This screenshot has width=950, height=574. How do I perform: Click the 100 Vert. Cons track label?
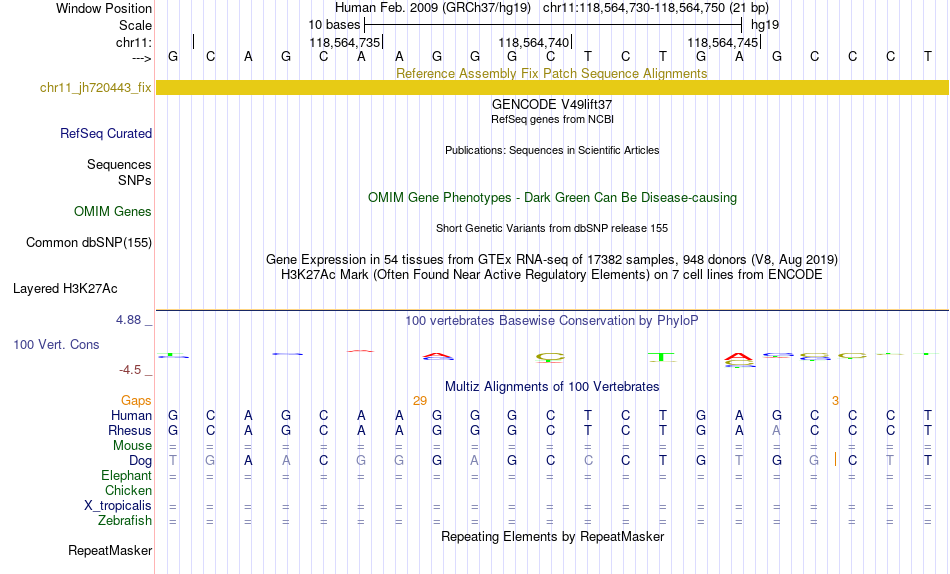[56, 344]
